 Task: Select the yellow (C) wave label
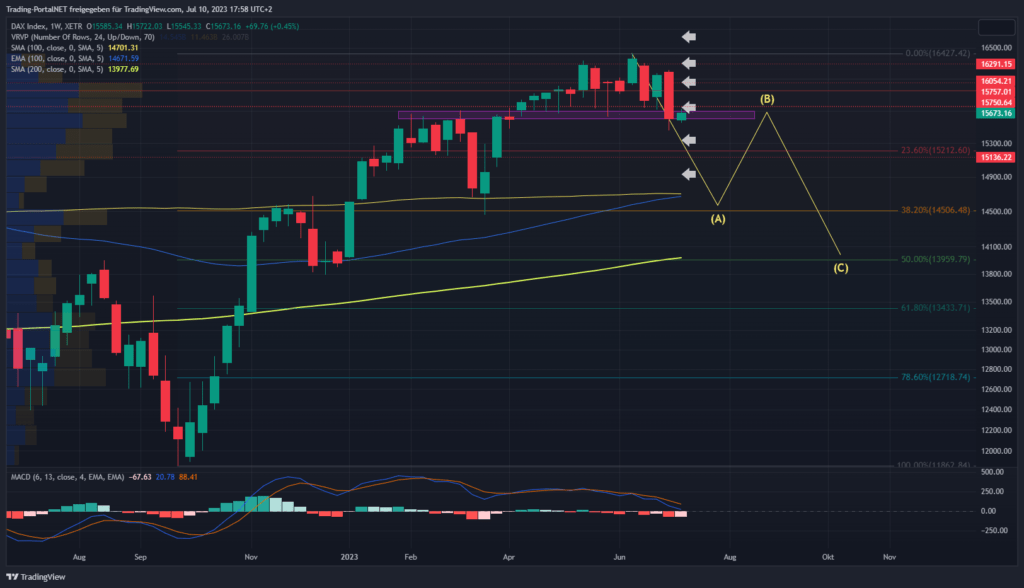(x=841, y=267)
